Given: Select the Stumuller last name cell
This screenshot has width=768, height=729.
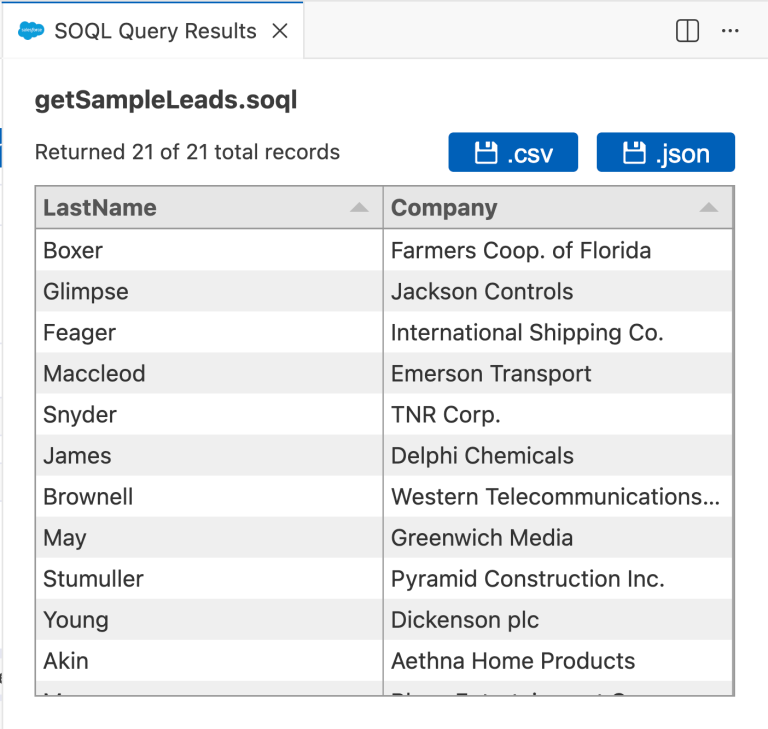Looking at the screenshot, I should pyautogui.click(x=209, y=579).
